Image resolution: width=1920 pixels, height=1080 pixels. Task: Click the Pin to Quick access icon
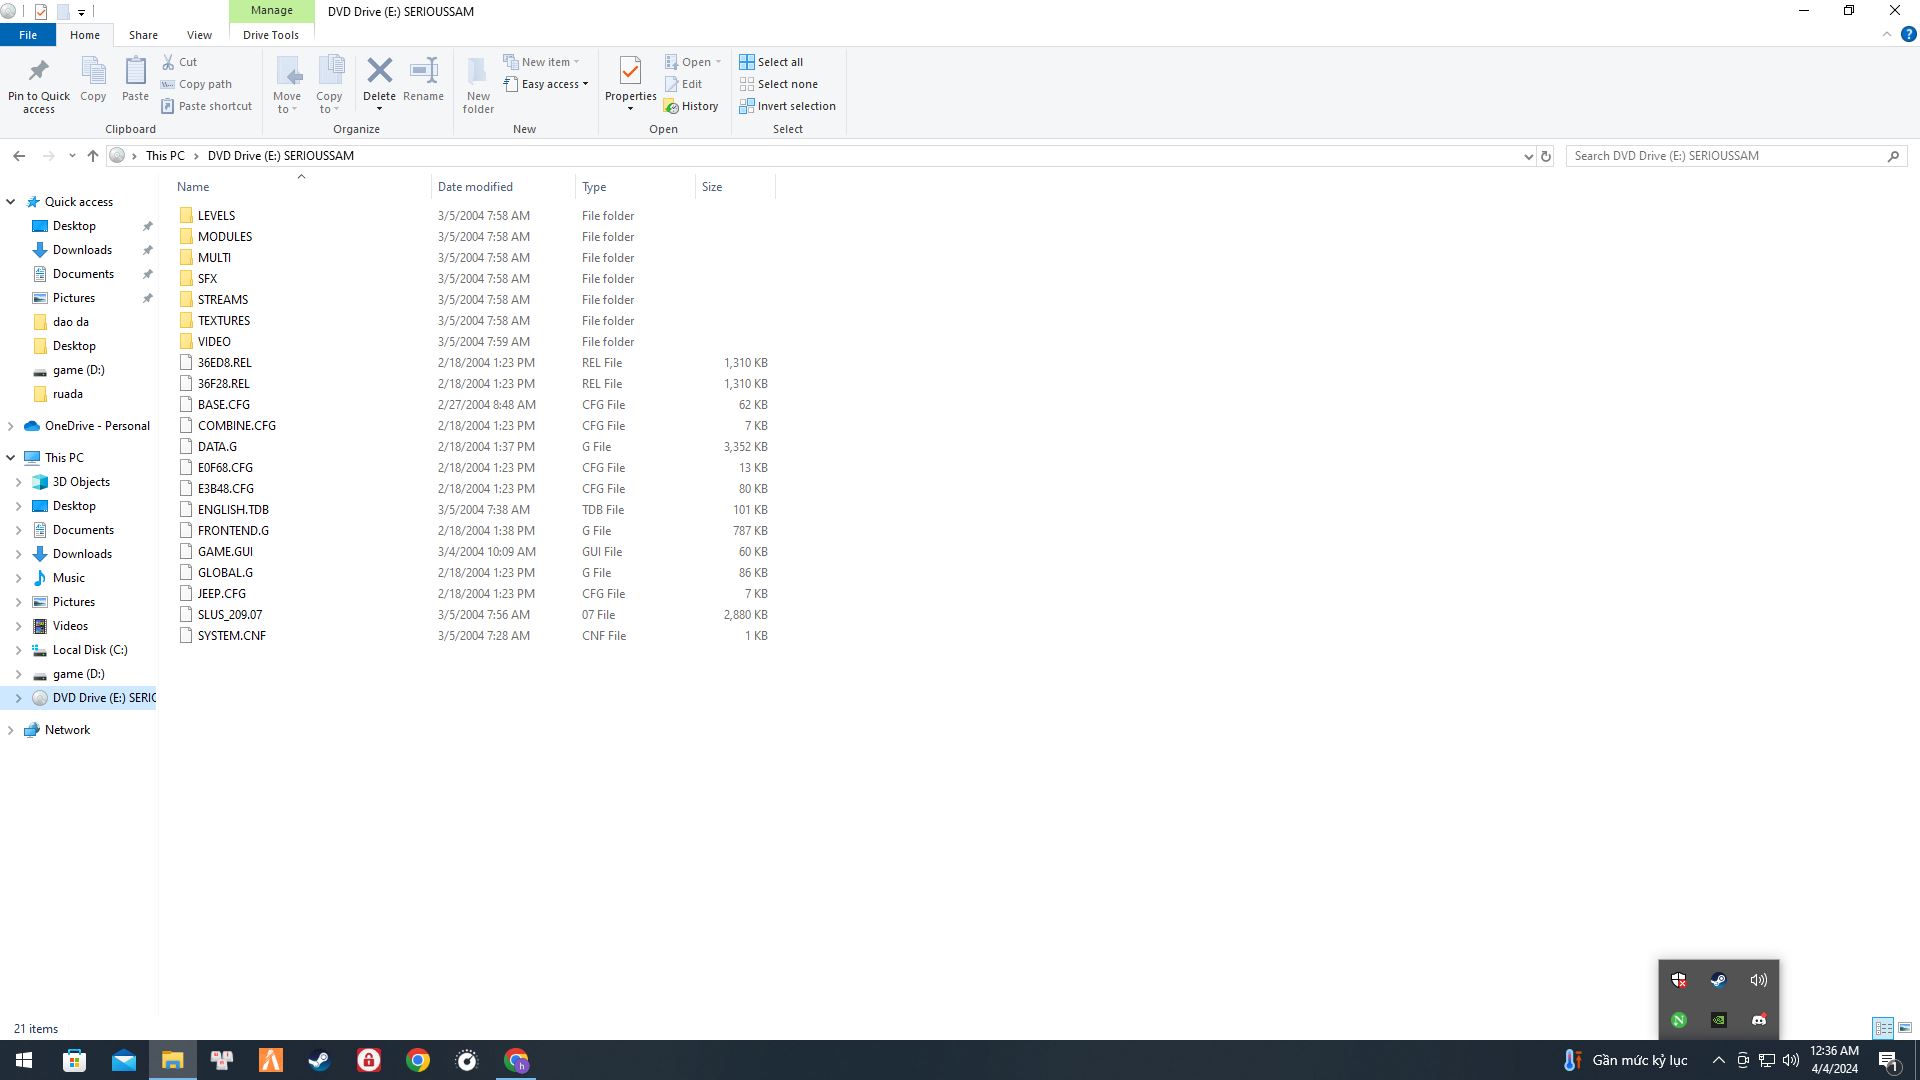[x=38, y=71]
